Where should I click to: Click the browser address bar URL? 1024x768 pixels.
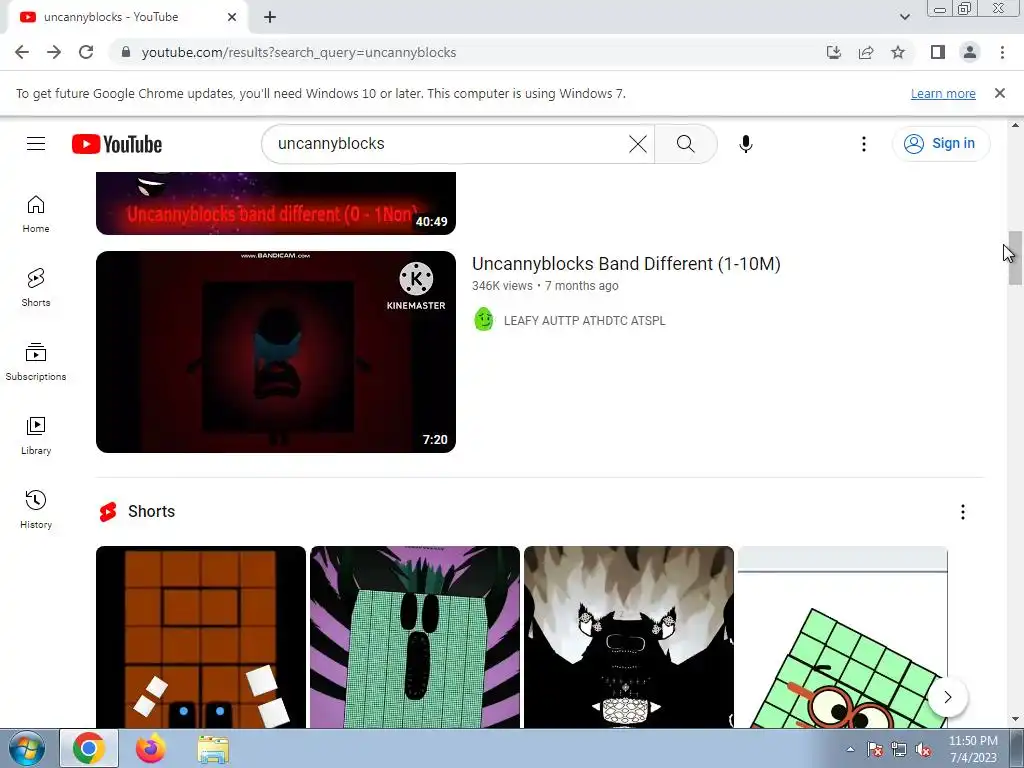coord(298,52)
